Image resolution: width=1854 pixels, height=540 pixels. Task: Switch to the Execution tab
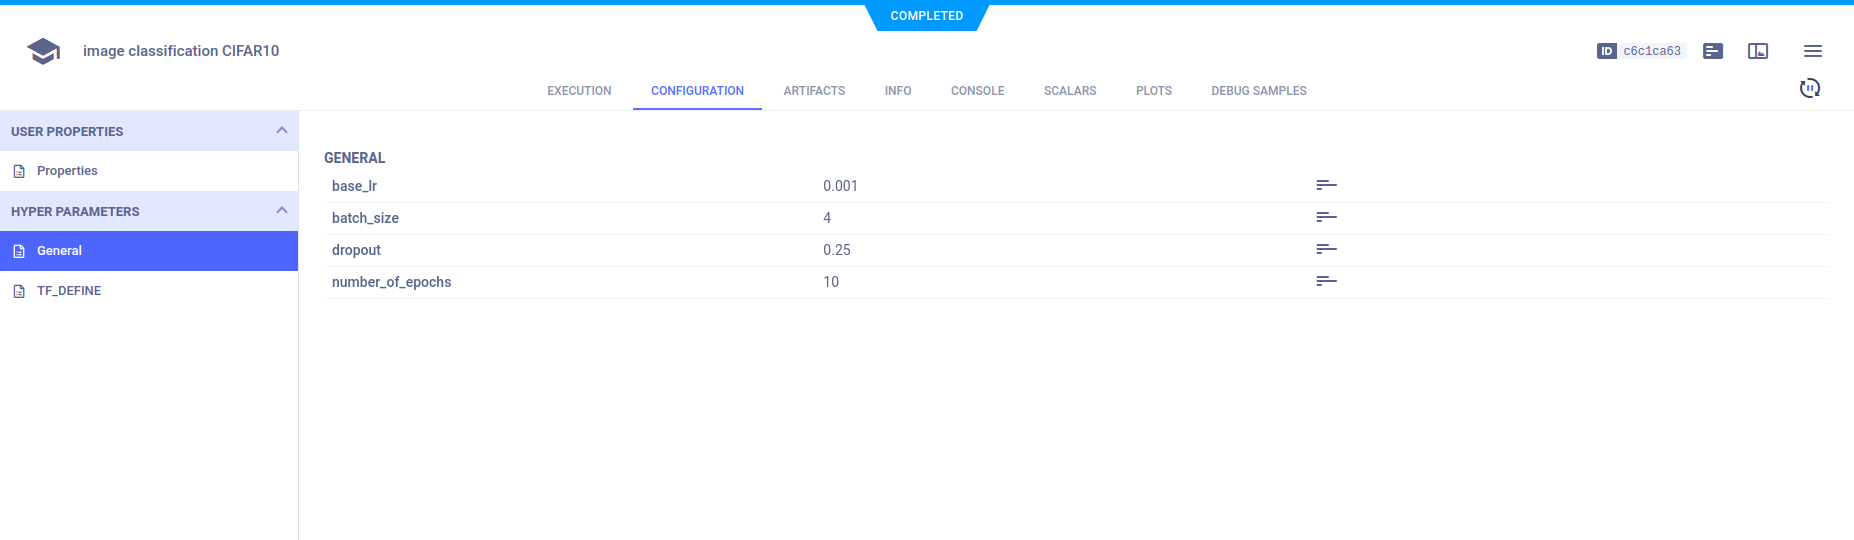pos(579,91)
